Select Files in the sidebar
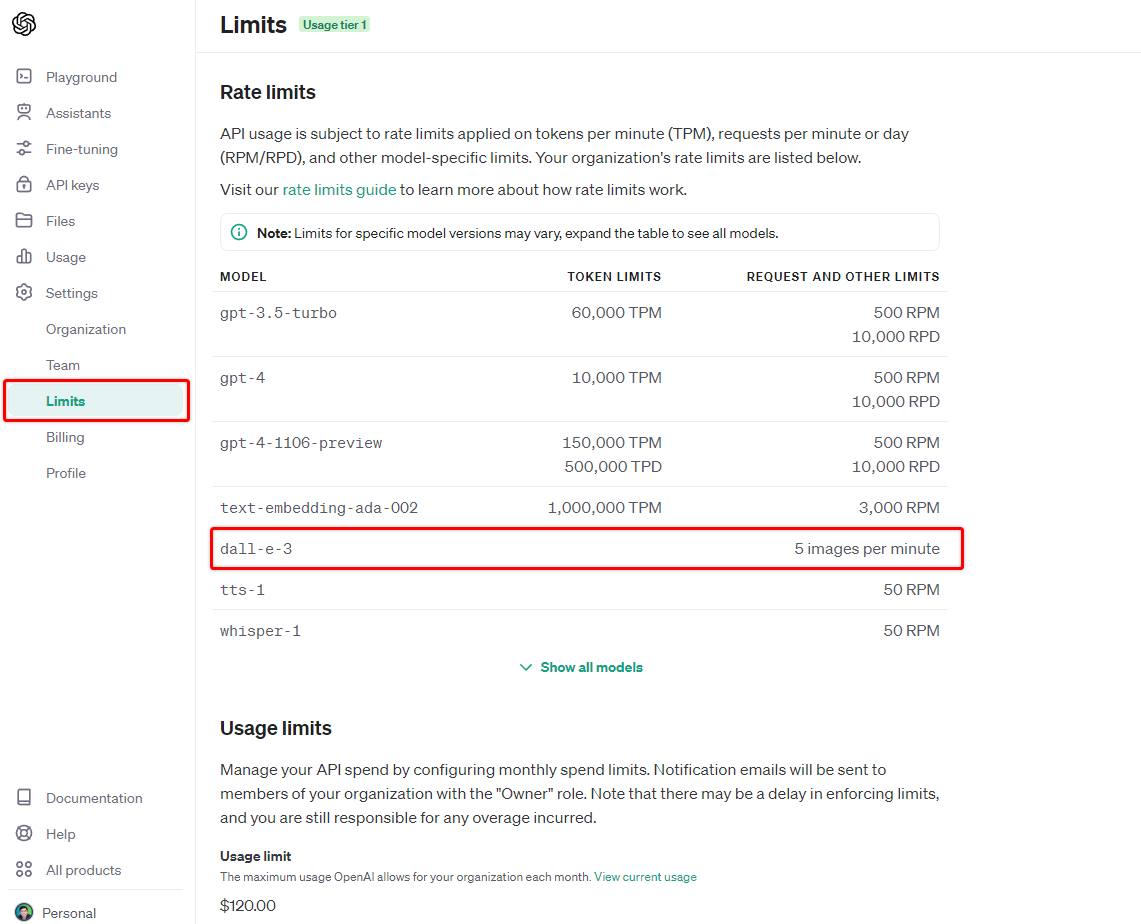The image size is (1141, 924). (60, 221)
